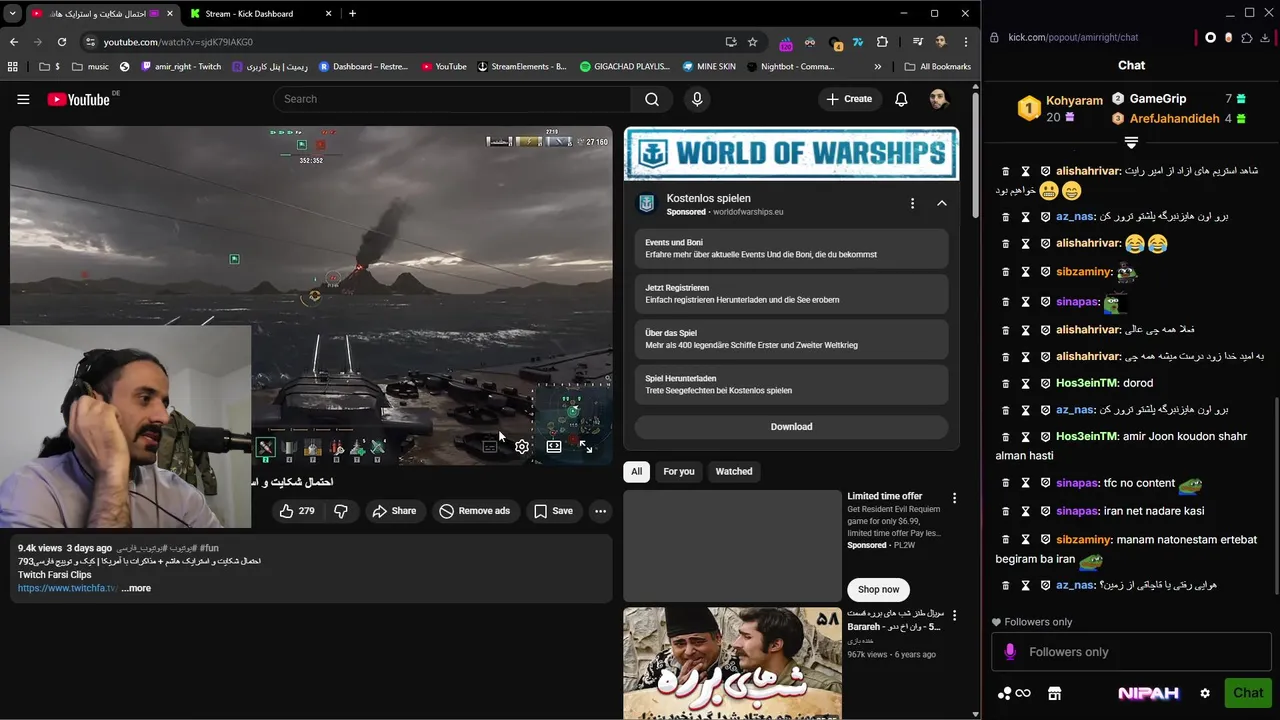Viewport: 1280px width, 720px height.
Task: Open the music bookmarks folder
Action: [90, 67]
